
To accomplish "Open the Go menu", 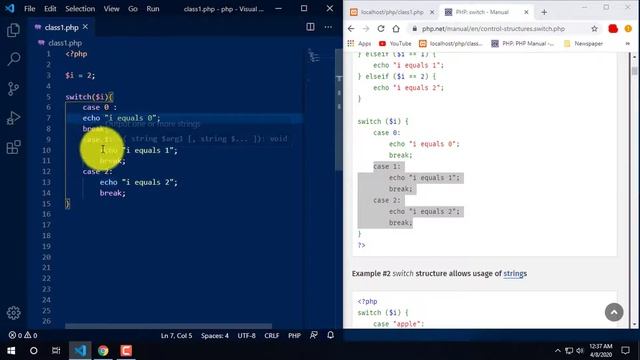I will click(133, 9).
